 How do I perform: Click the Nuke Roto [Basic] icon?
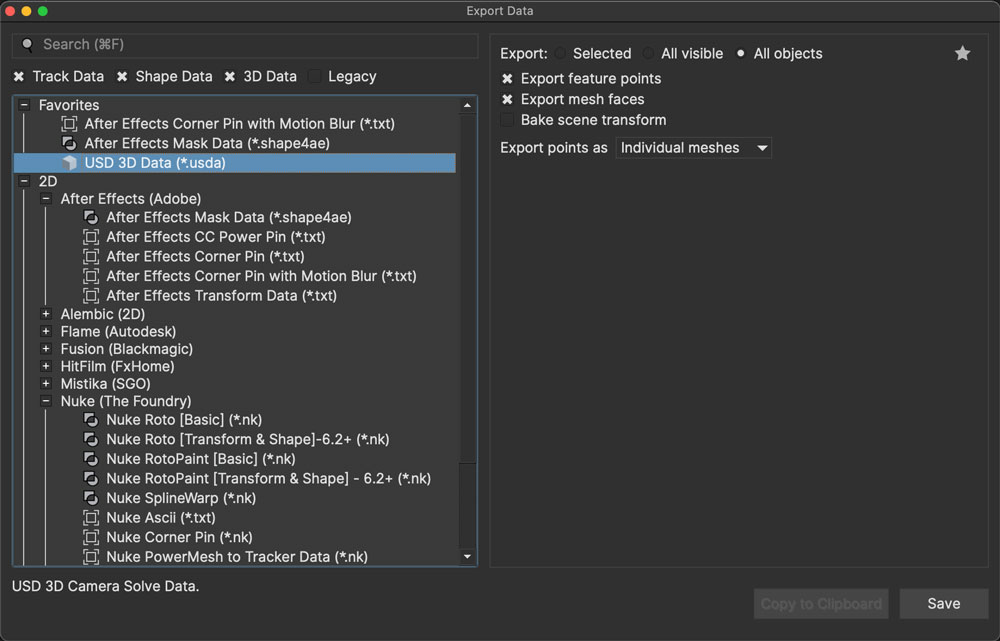(91, 420)
